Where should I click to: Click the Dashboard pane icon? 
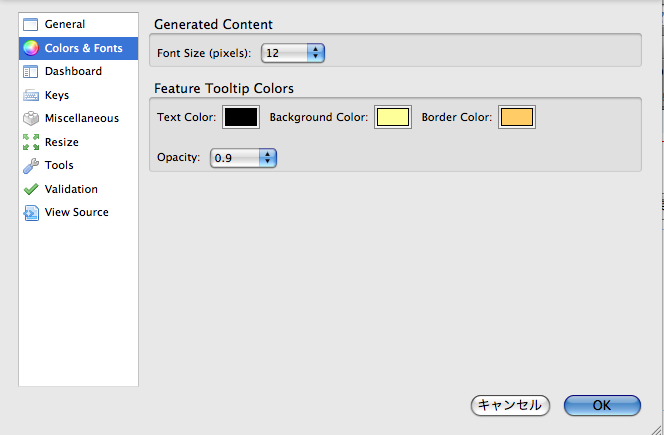click(x=30, y=72)
